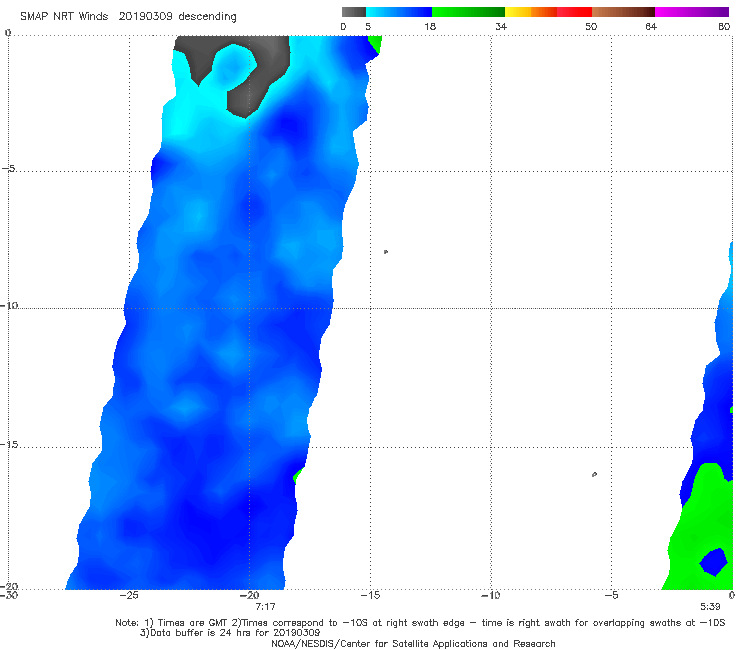Click the x-axis longitude label '-25'

coord(129,595)
